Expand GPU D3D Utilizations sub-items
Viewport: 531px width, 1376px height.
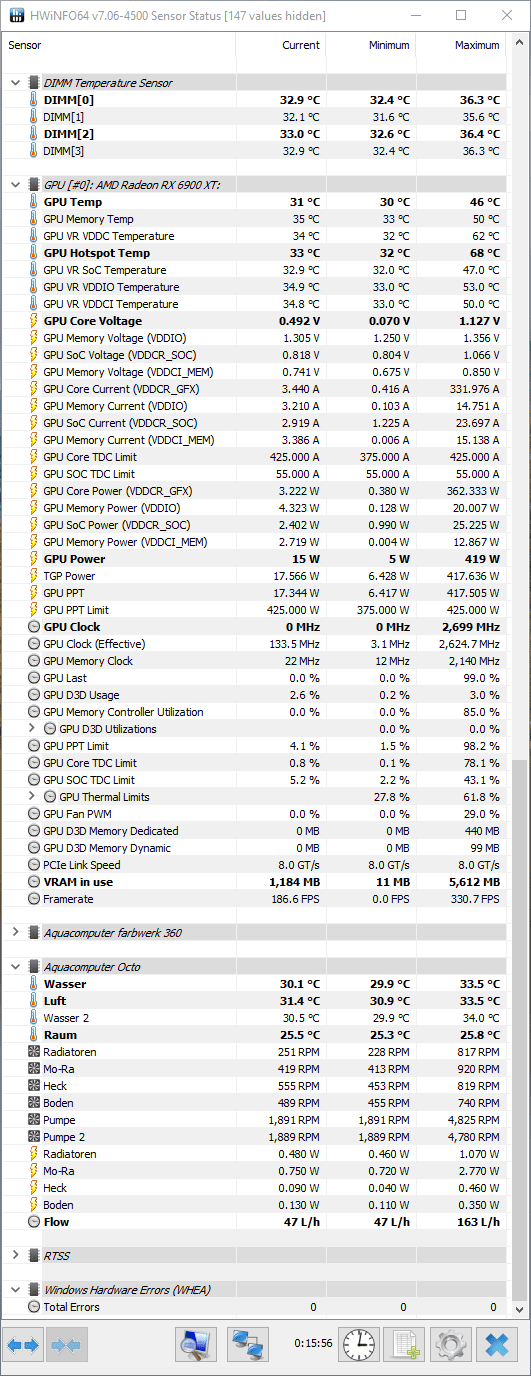[x=32, y=729]
